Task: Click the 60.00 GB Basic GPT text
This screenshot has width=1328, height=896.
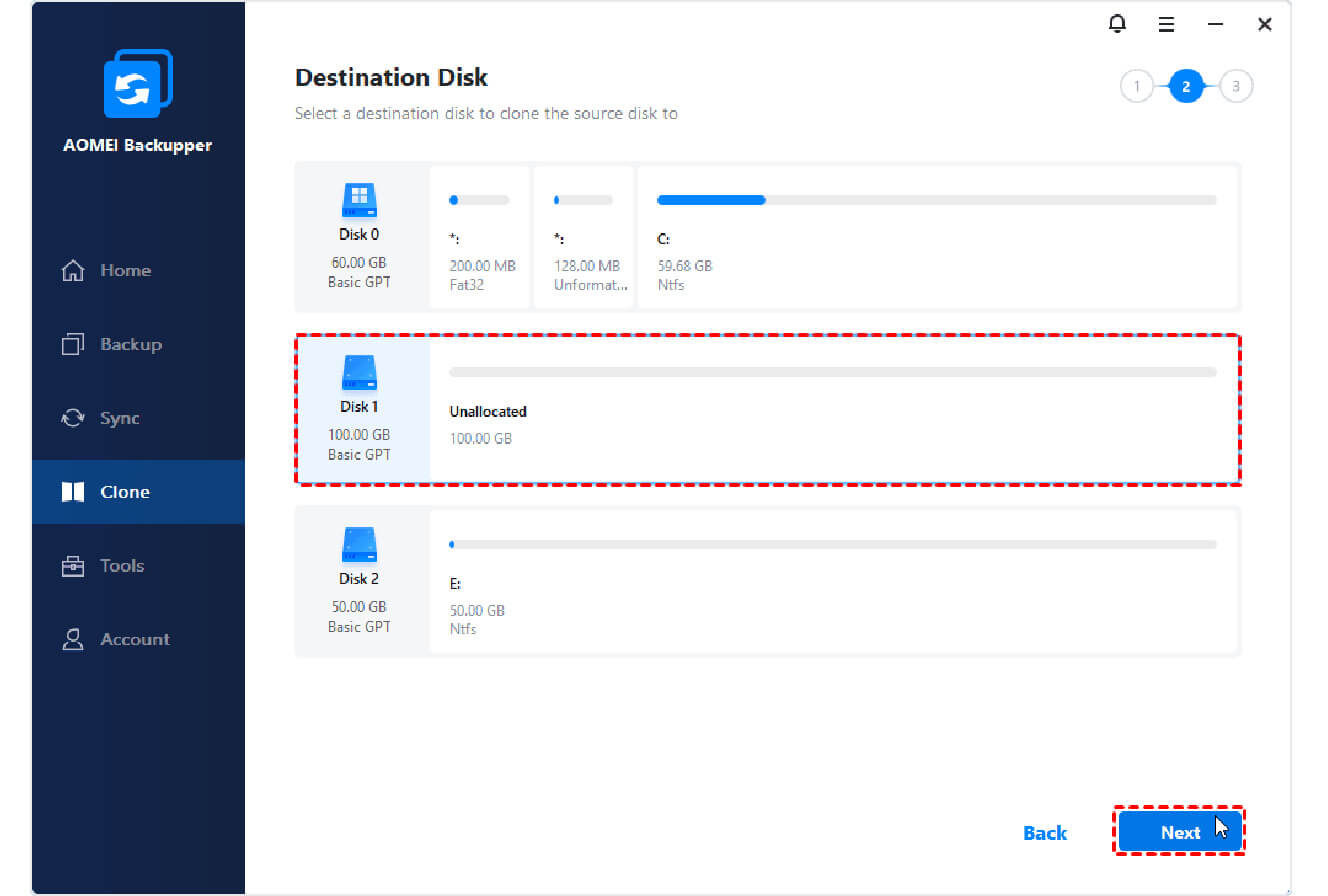Action: pos(359,272)
